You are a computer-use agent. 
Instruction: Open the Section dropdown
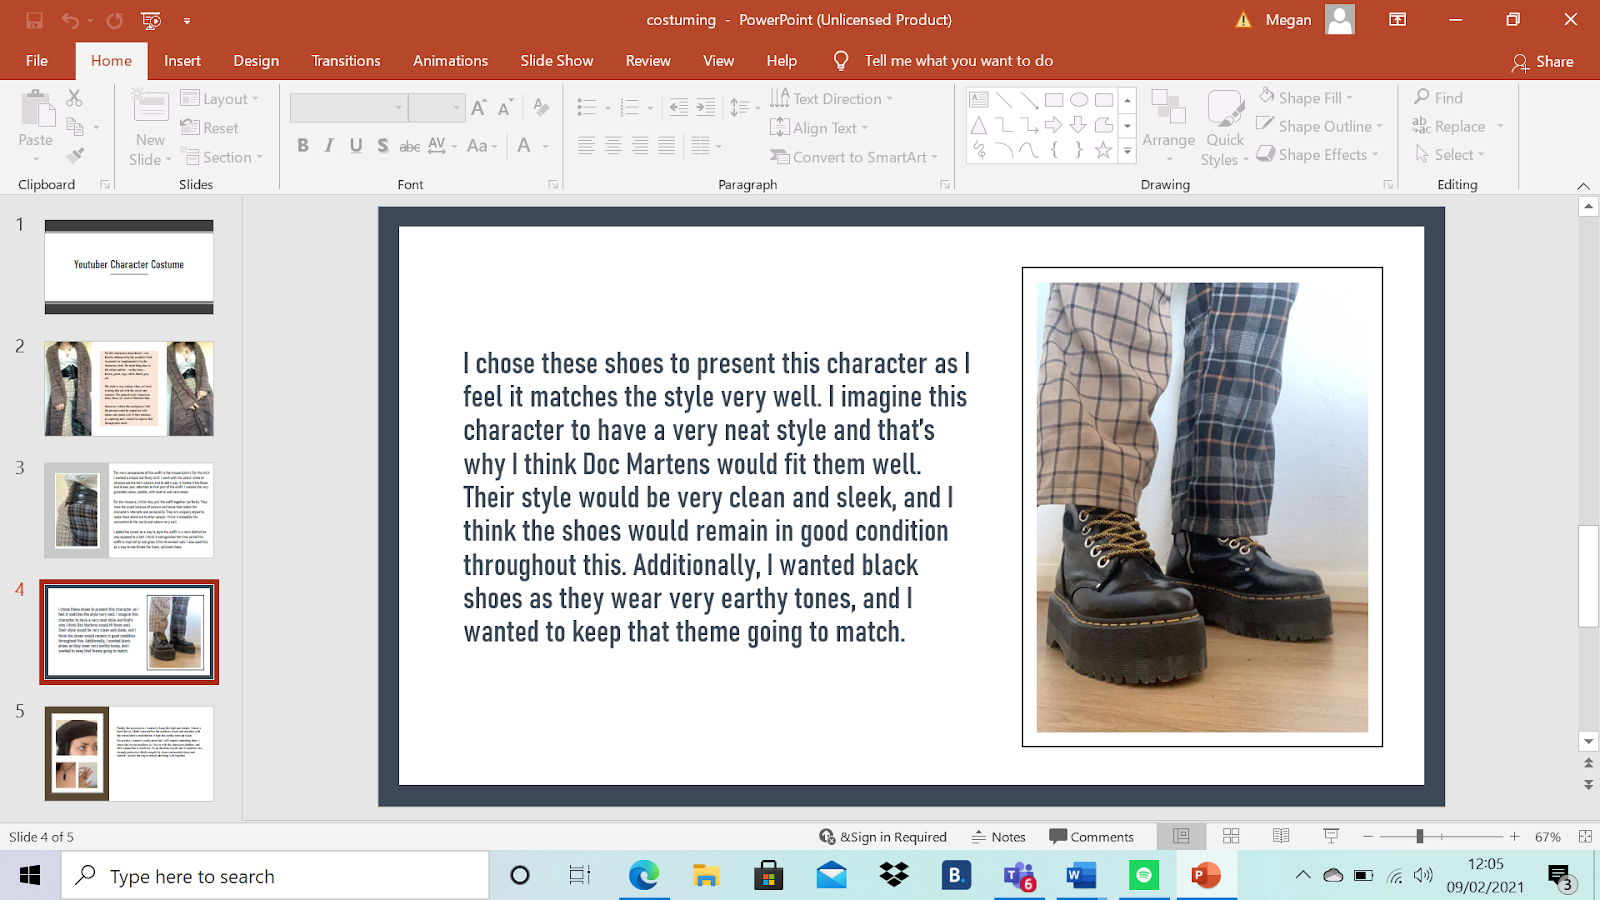click(221, 157)
